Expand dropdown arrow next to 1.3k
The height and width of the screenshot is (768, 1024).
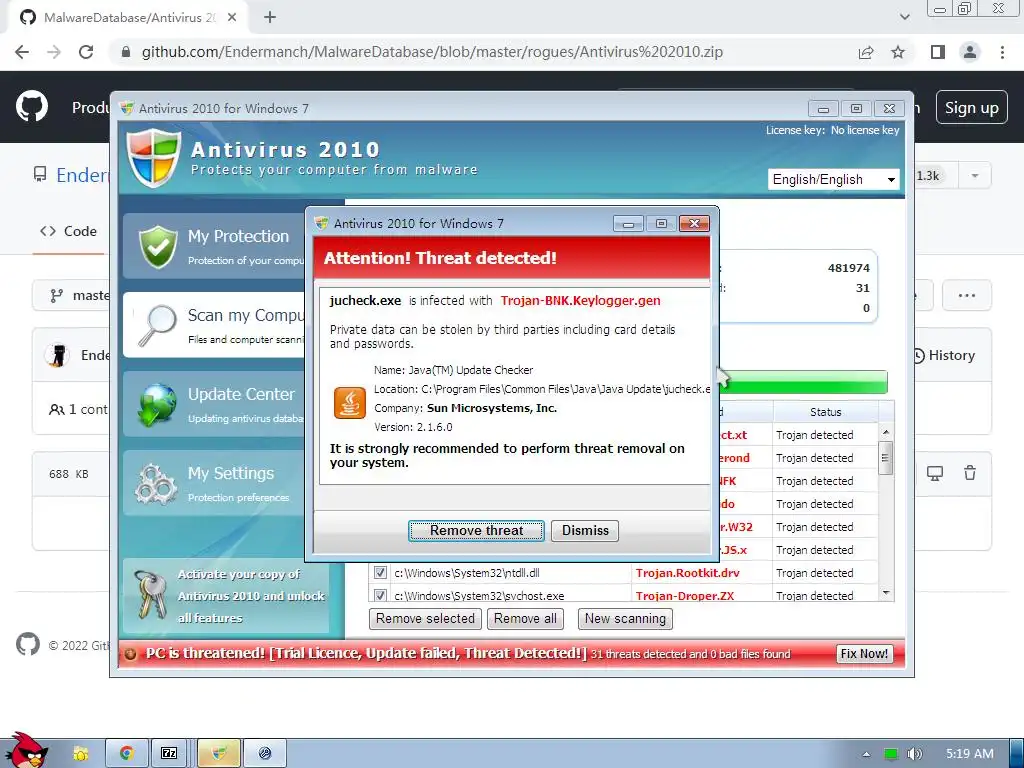pos(974,176)
